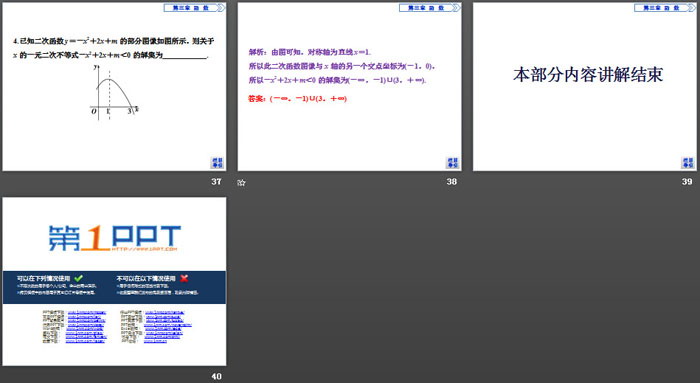Click the corner badge icon on slide 38
700x383 pixels.
pos(452,162)
